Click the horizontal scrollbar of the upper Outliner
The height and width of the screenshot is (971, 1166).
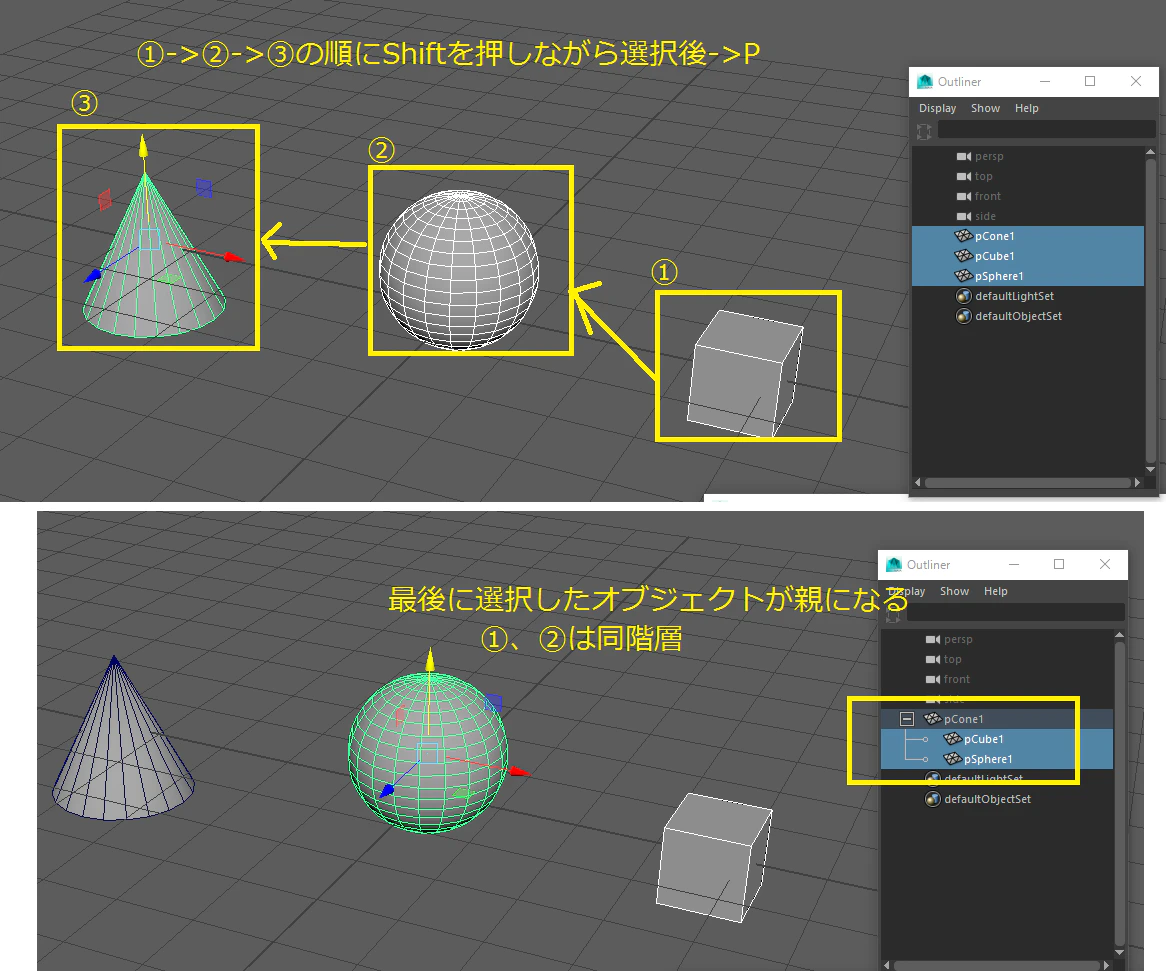pos(1028,483)
